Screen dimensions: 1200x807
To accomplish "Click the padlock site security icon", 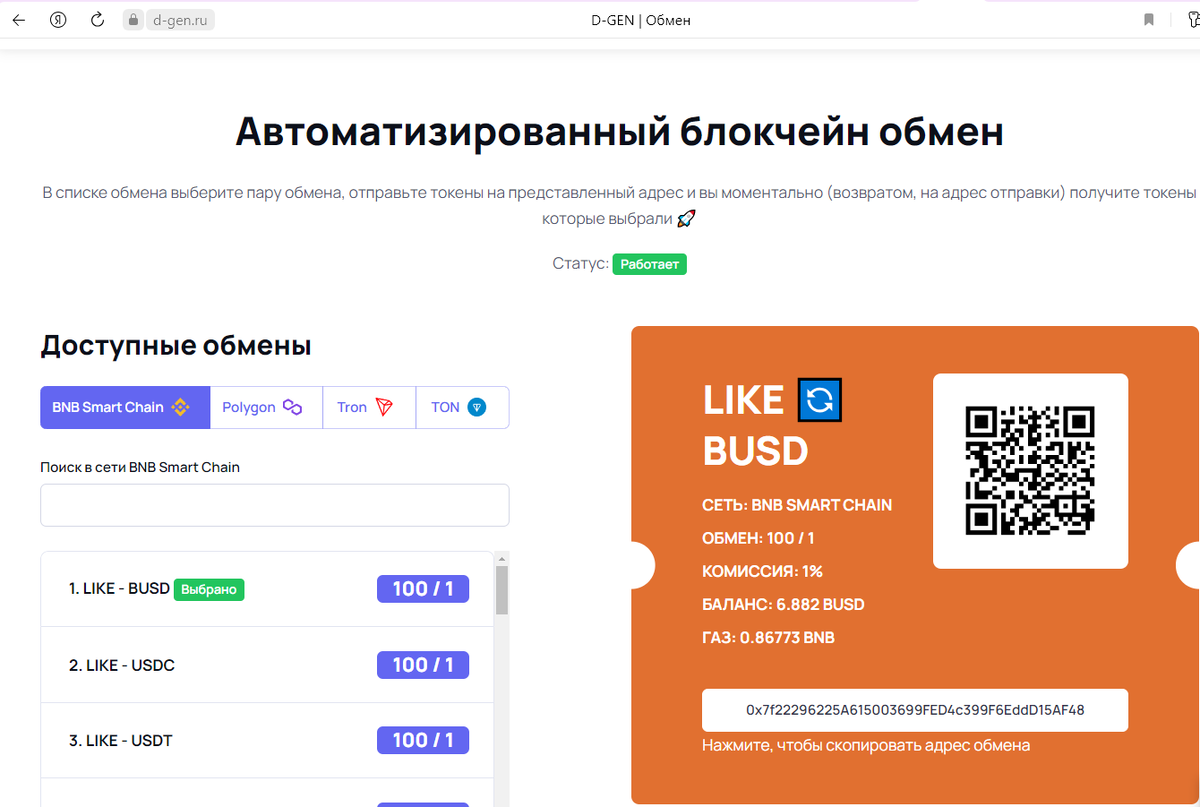I will click(x=134, y=20).
